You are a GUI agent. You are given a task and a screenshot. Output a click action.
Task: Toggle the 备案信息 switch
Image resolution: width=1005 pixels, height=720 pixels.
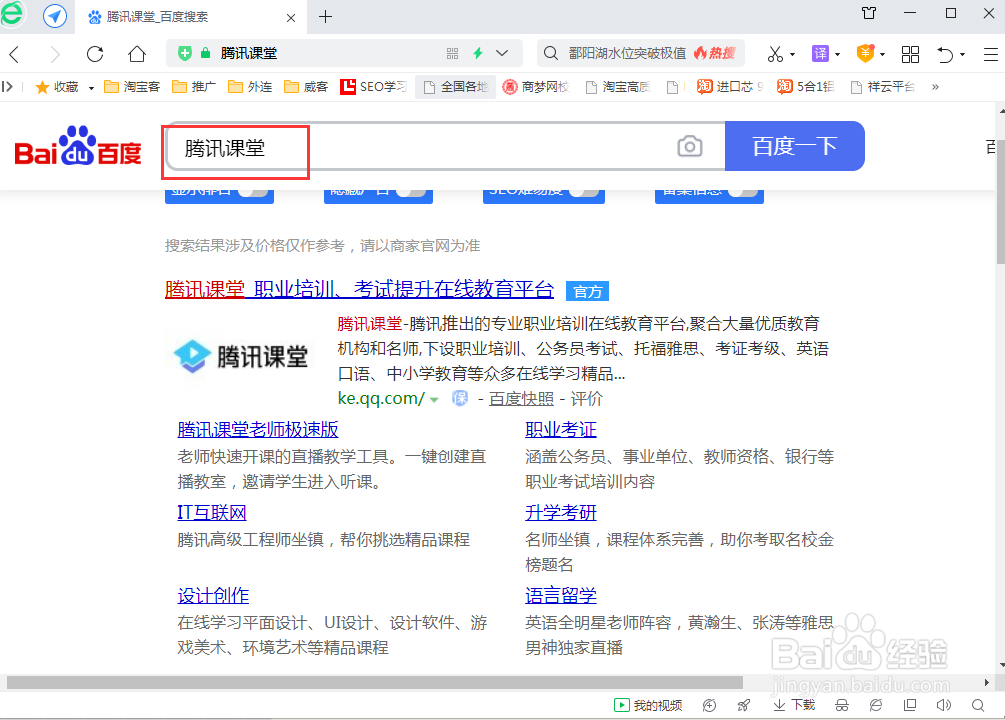point(743,192)
